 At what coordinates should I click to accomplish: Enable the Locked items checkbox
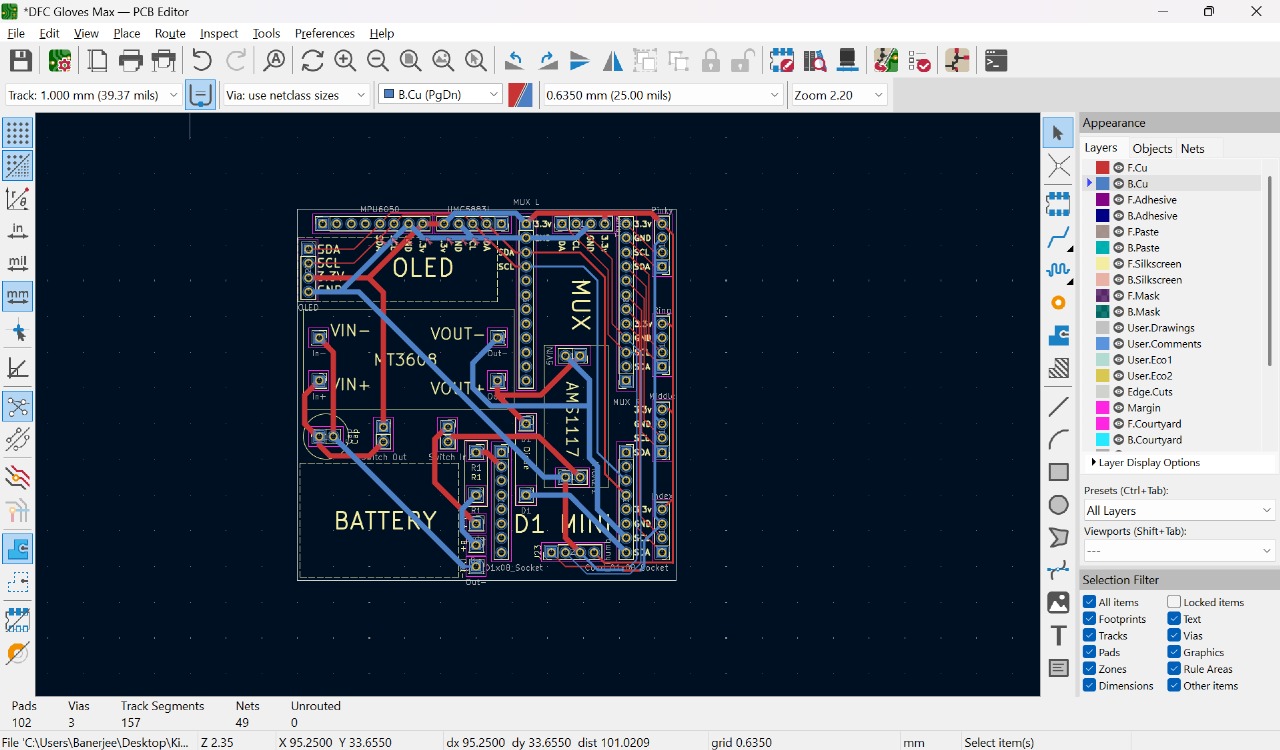point(1174,602)
